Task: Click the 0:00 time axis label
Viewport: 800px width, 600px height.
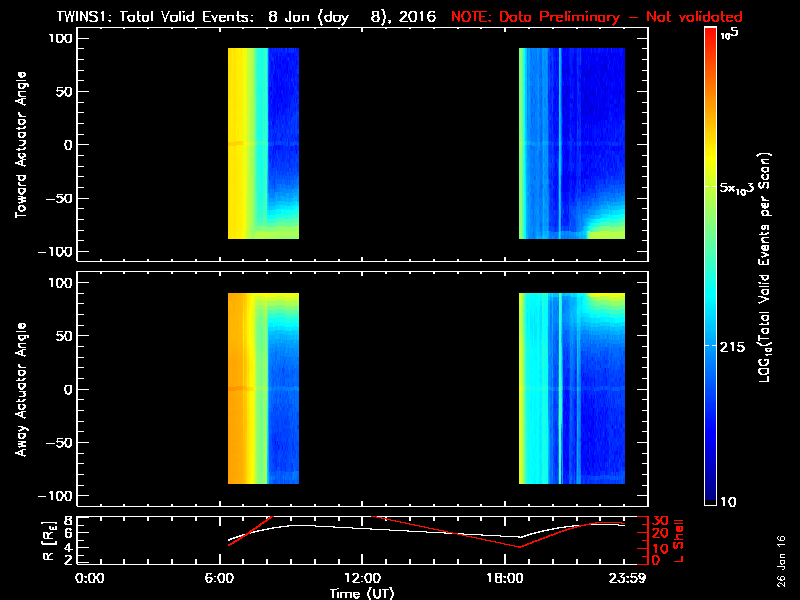Action: pos(89,579)
